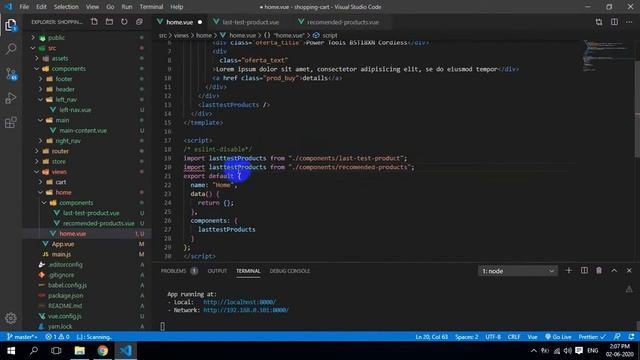
Task: Open File Explorer from the taskbar
Action: tap(80, 351)
